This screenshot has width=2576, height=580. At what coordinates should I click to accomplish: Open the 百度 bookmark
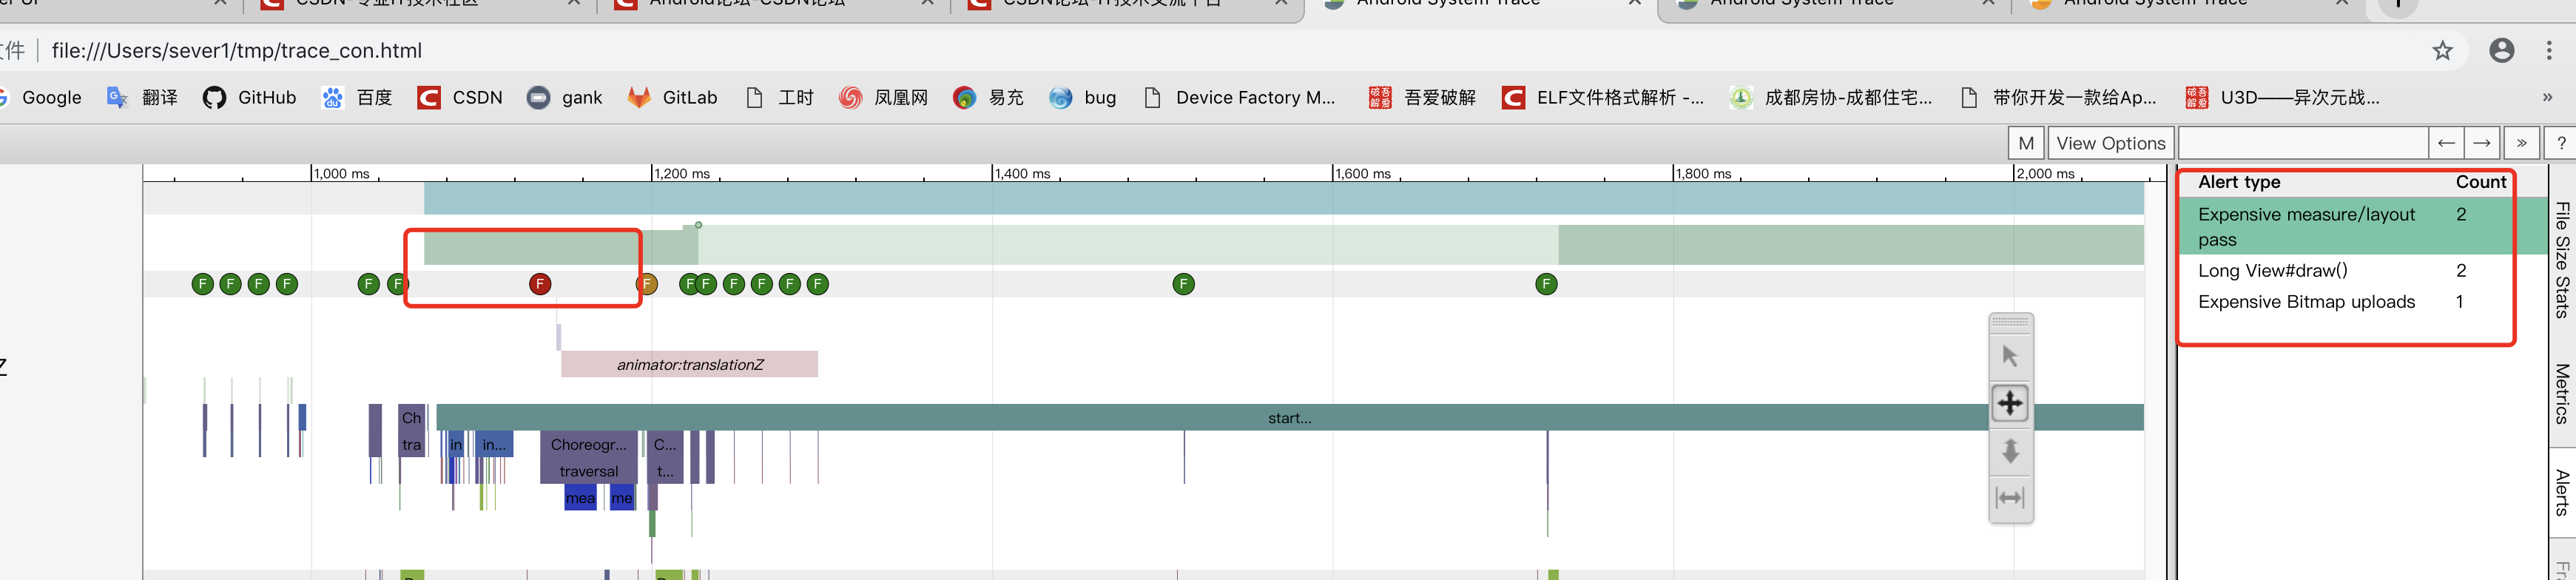coord(357,98)
